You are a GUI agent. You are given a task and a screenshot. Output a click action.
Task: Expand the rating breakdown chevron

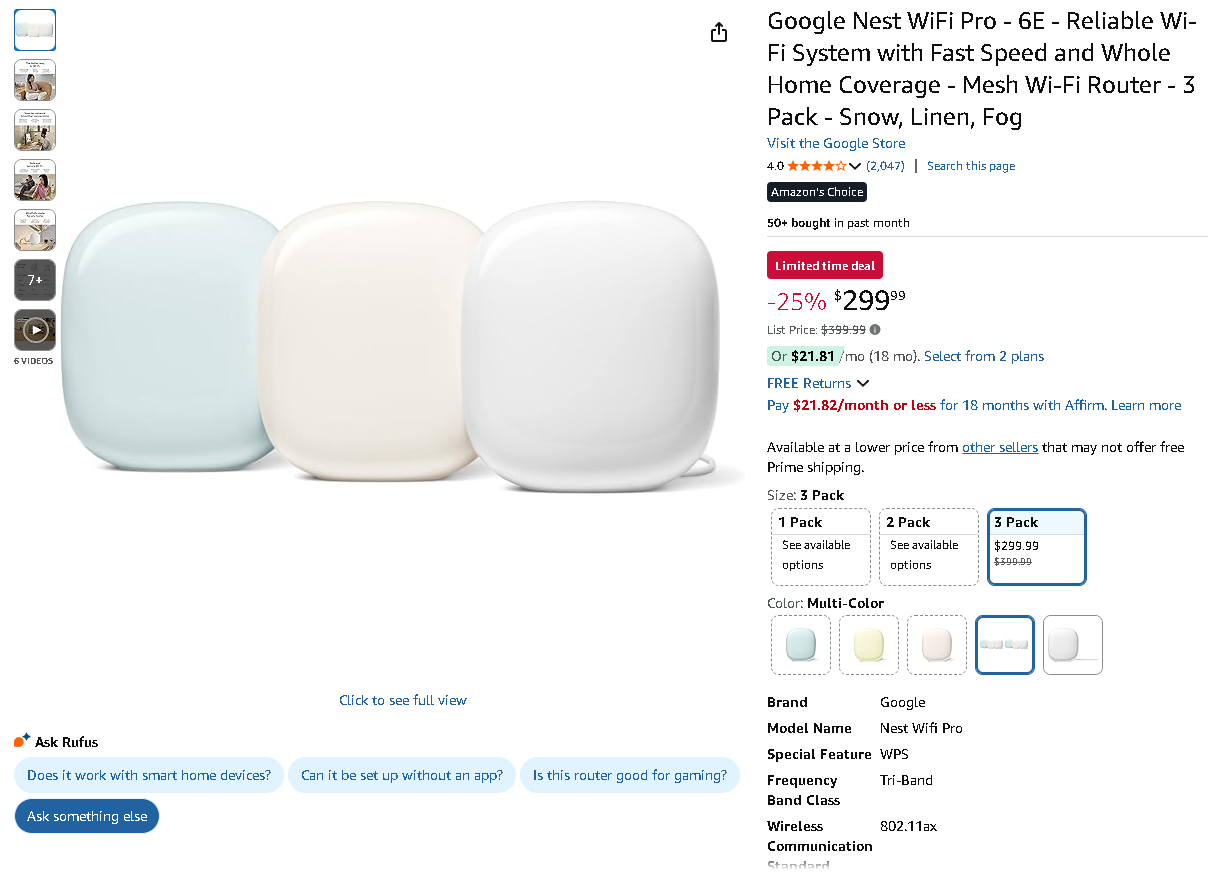click(855, 166)
